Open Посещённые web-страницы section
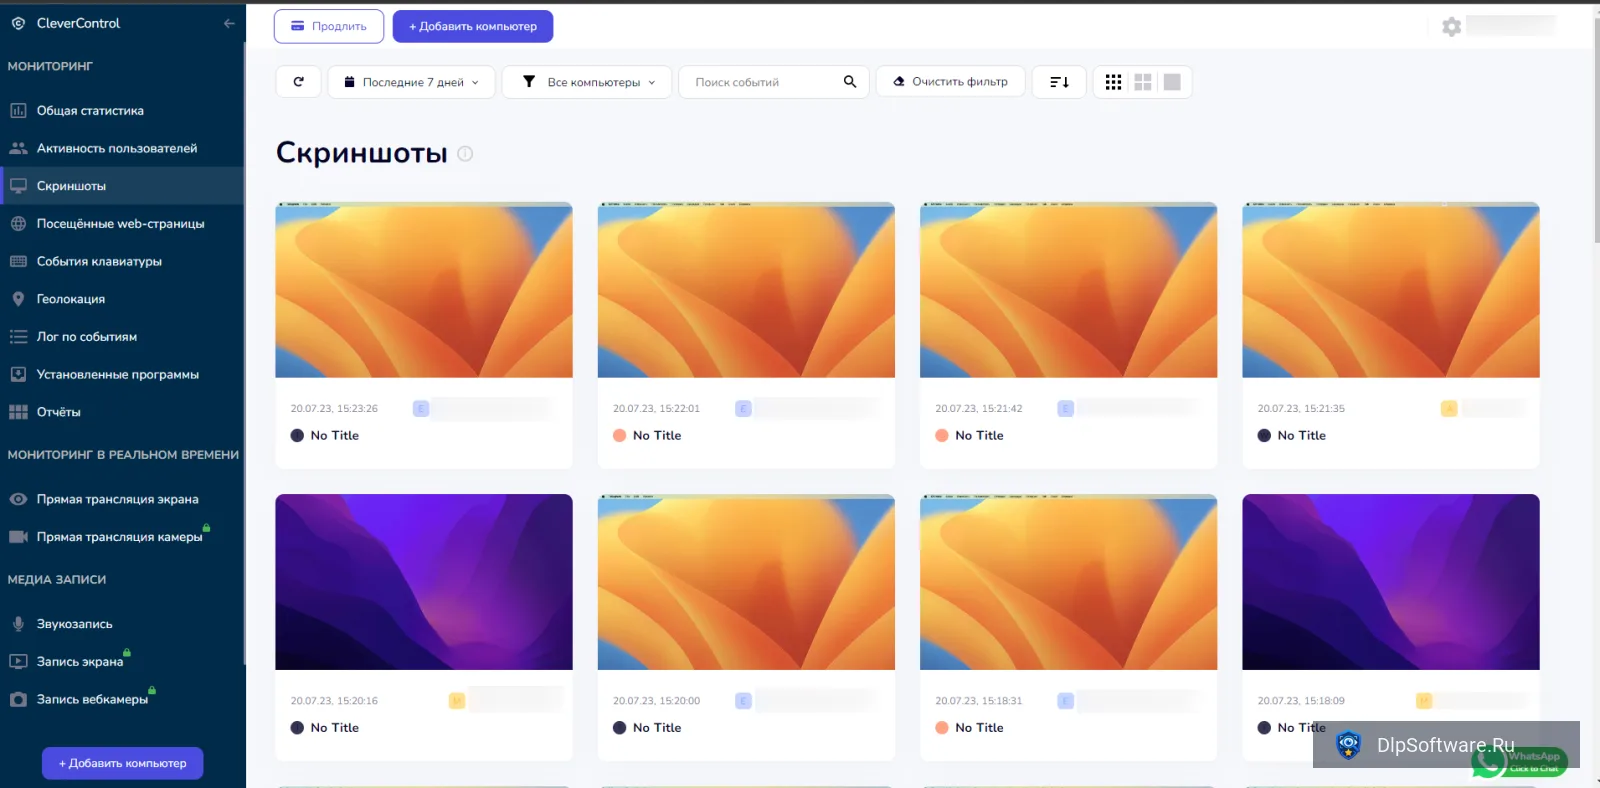 (122, 224)
